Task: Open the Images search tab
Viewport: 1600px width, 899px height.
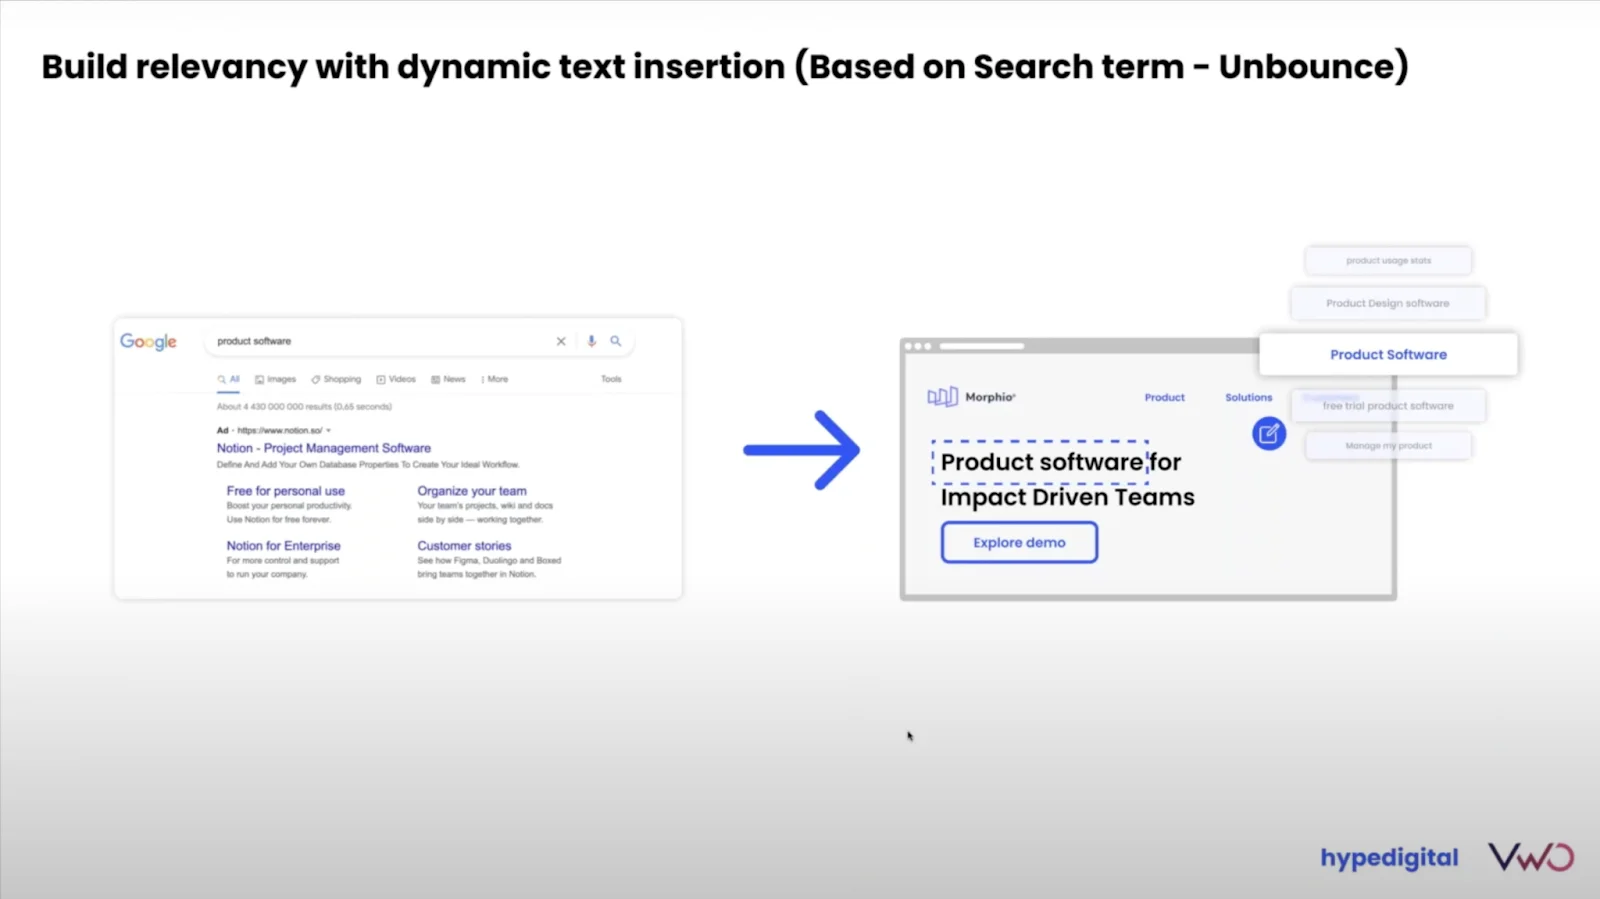Action: click(275, 379)
